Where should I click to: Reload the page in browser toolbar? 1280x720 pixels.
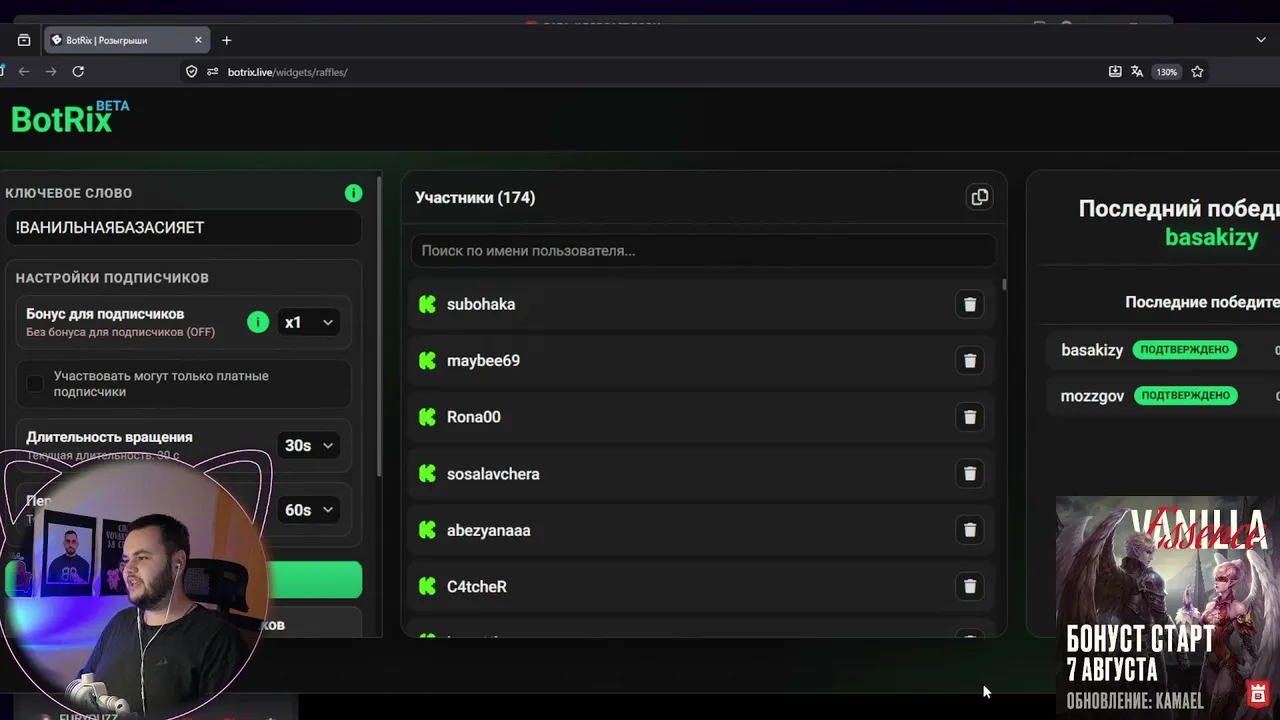tap(78, 72)
